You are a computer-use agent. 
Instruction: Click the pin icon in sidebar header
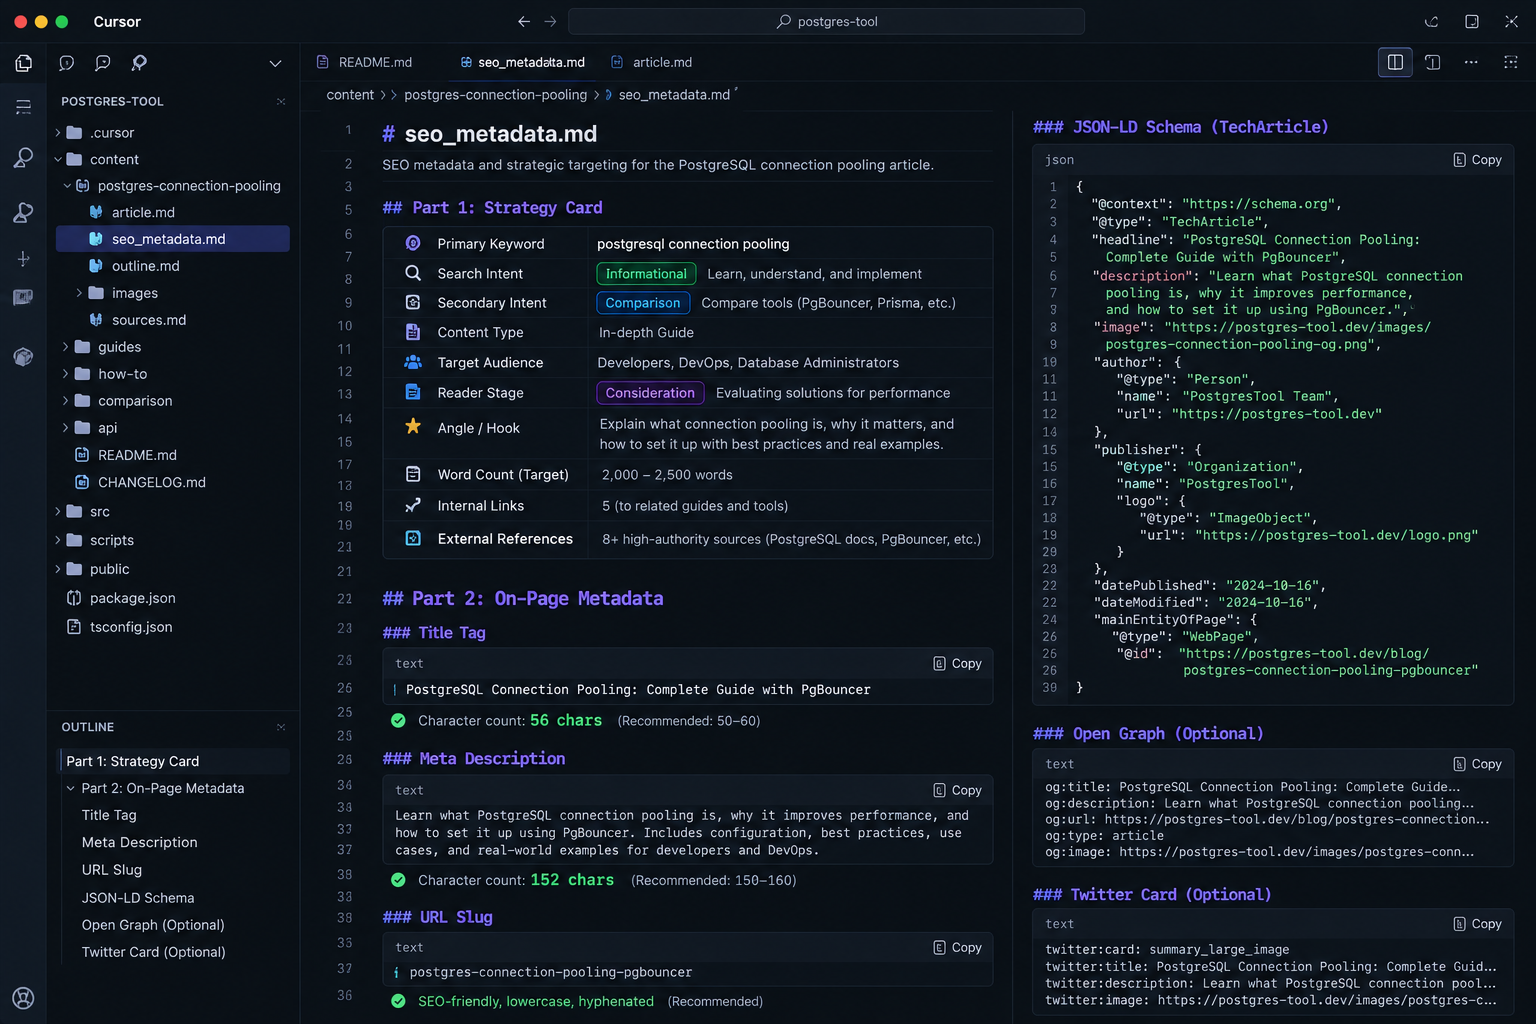point(139,63)
